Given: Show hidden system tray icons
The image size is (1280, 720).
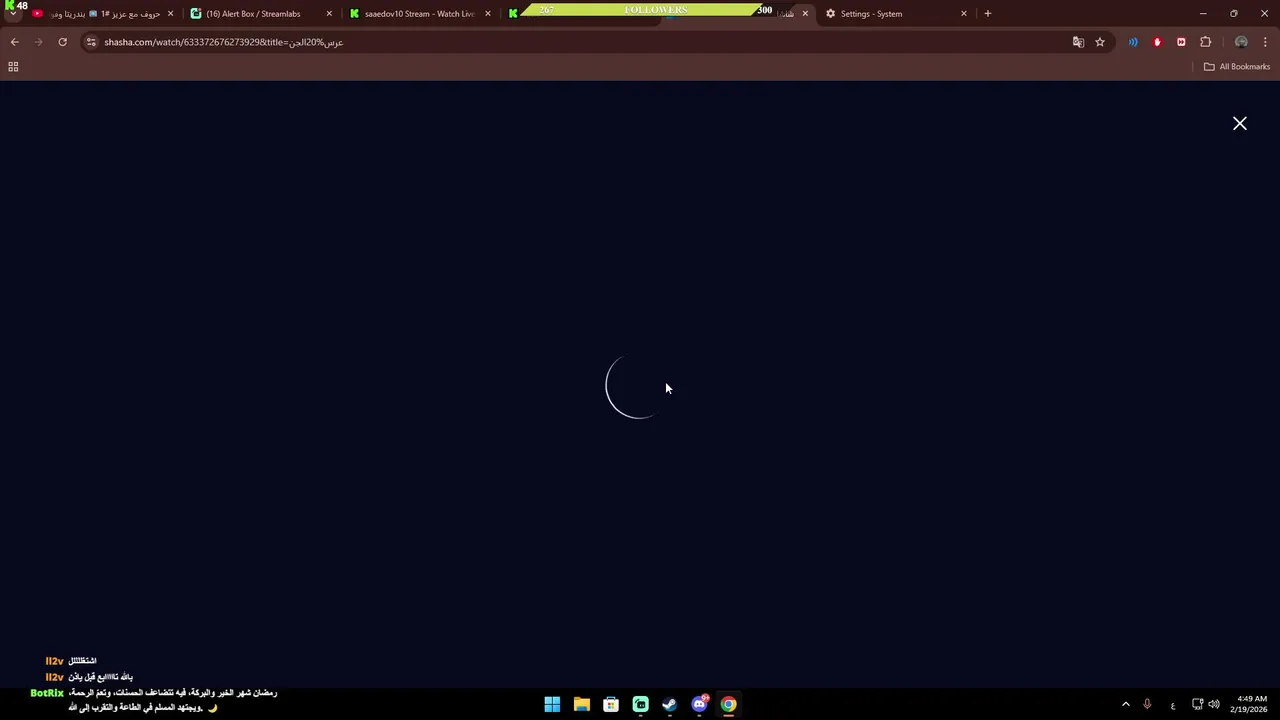Looking at the screenshot, I should [x=1125, y=704].
